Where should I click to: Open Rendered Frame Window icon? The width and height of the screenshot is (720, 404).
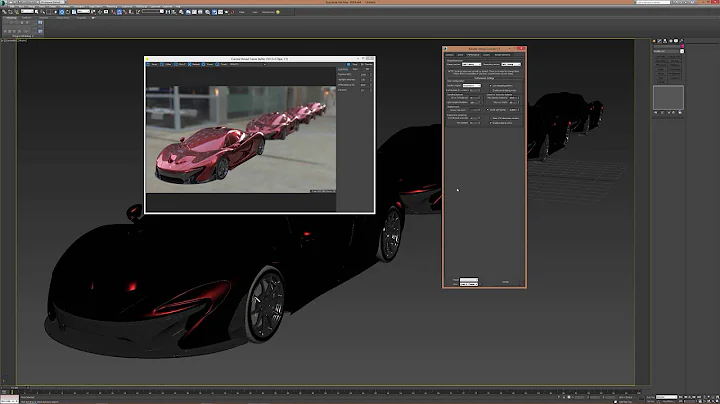[x=220, y=12]
